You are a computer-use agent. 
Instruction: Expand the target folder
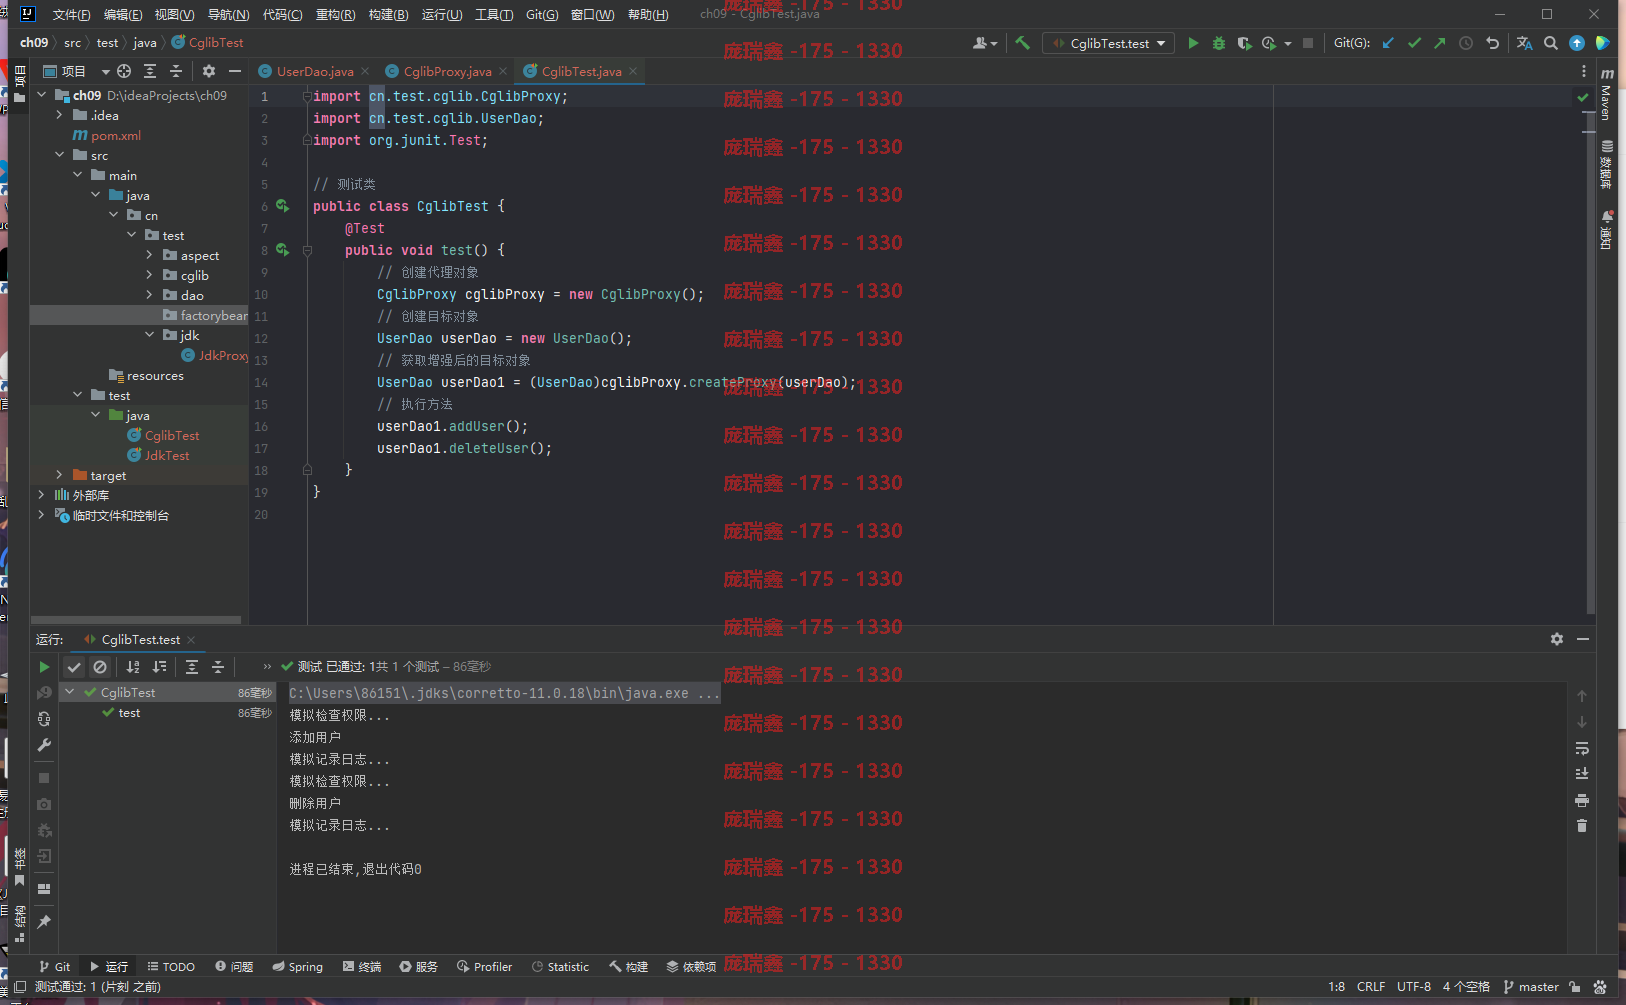coord(60,475)
